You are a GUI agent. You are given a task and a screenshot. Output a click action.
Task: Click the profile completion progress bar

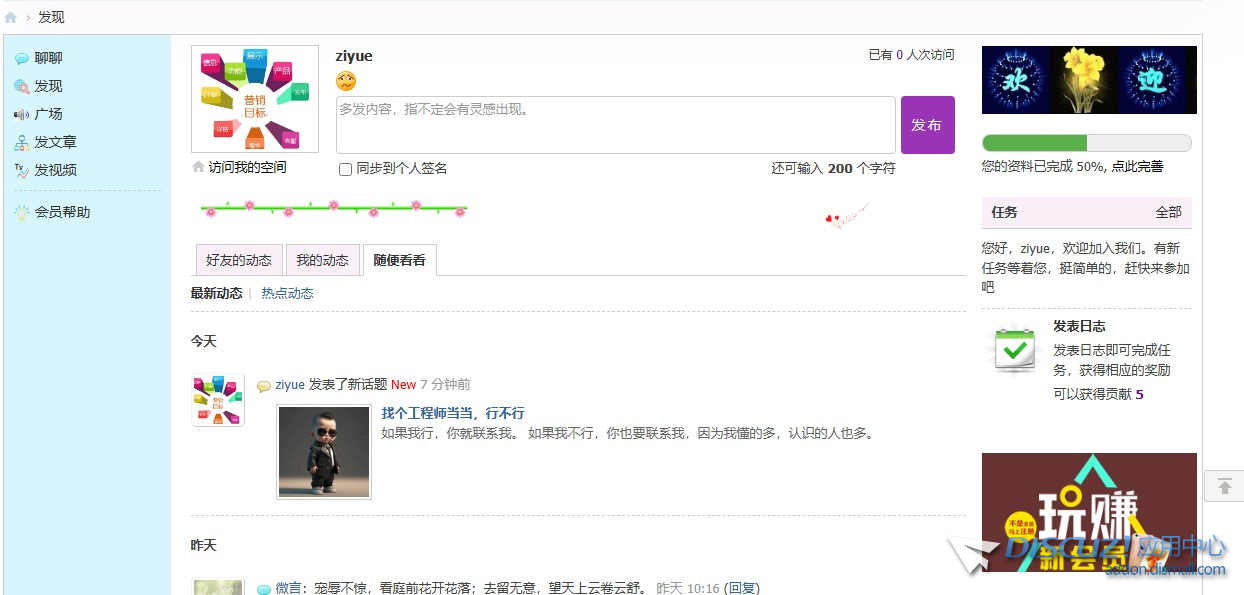point(1086,143)
